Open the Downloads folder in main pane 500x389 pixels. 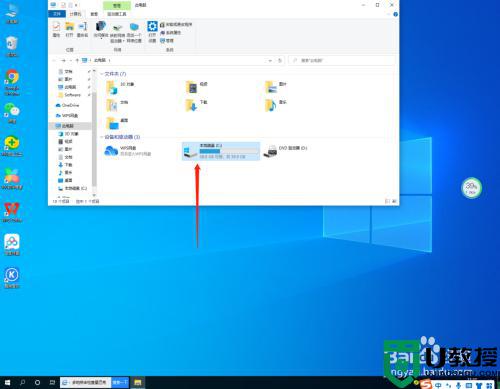coord(197,105)
